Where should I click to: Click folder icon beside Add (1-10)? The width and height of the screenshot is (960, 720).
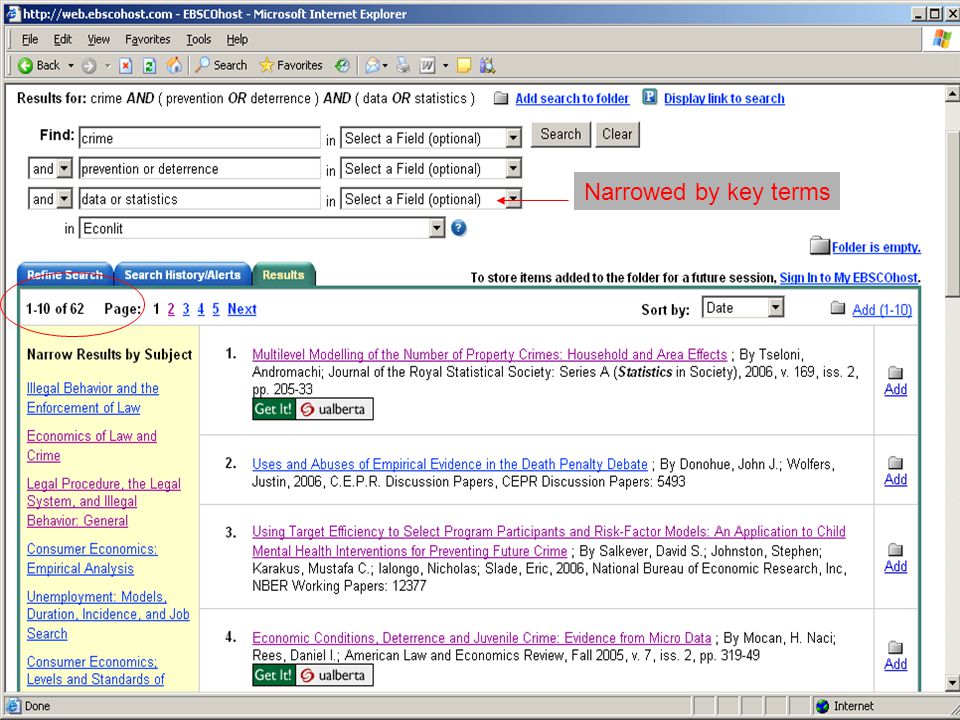[838, 308]
